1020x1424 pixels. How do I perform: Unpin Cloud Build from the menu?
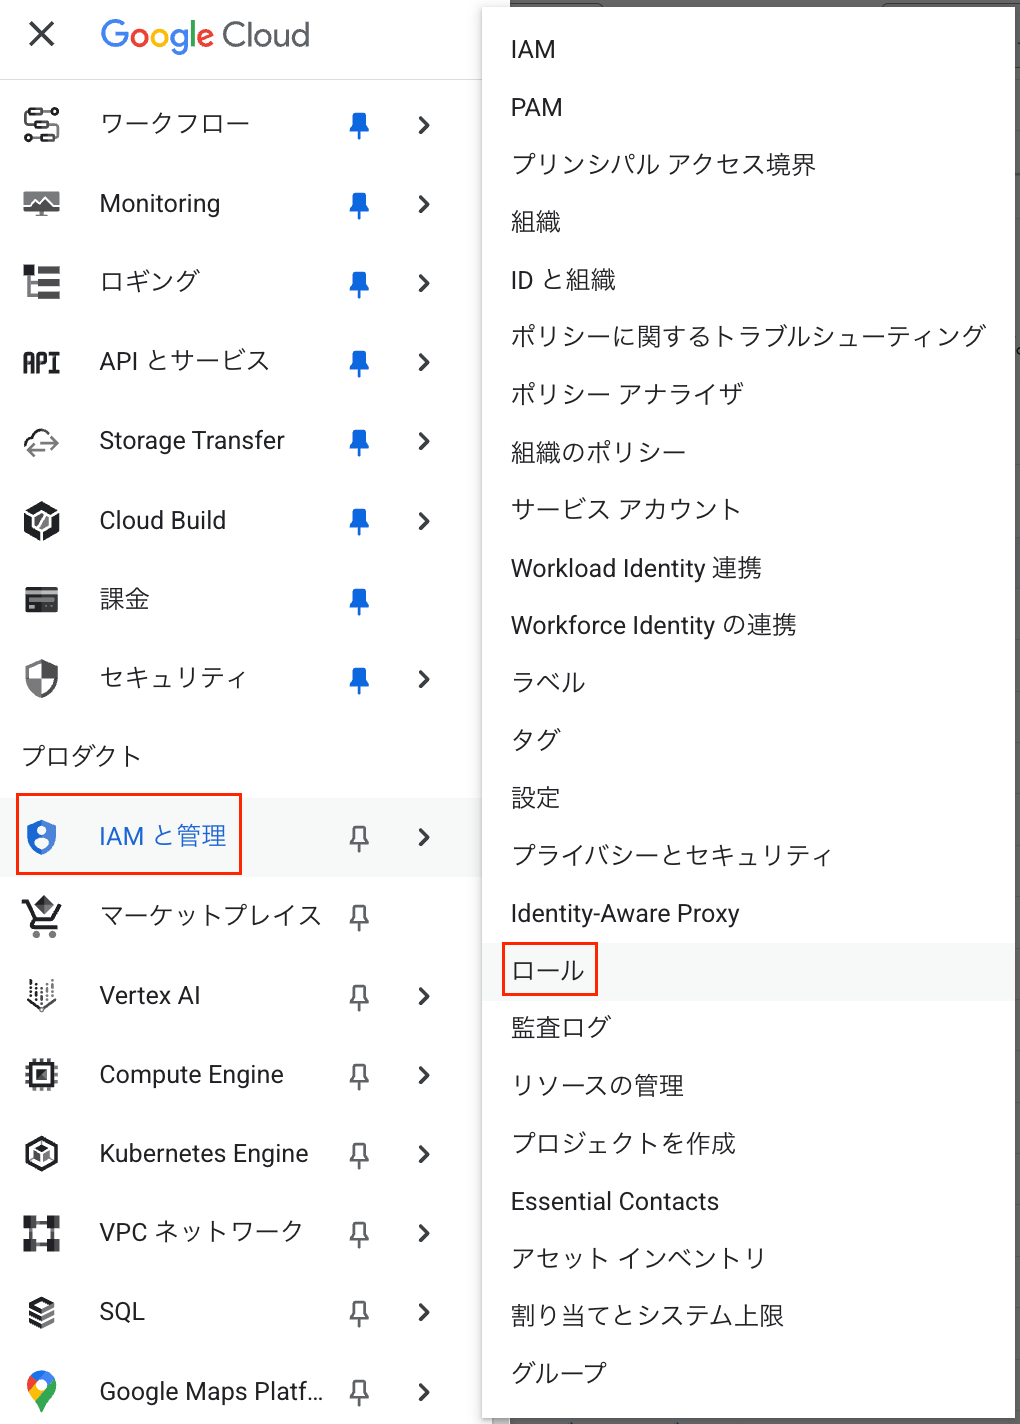(x=359, y=521)
